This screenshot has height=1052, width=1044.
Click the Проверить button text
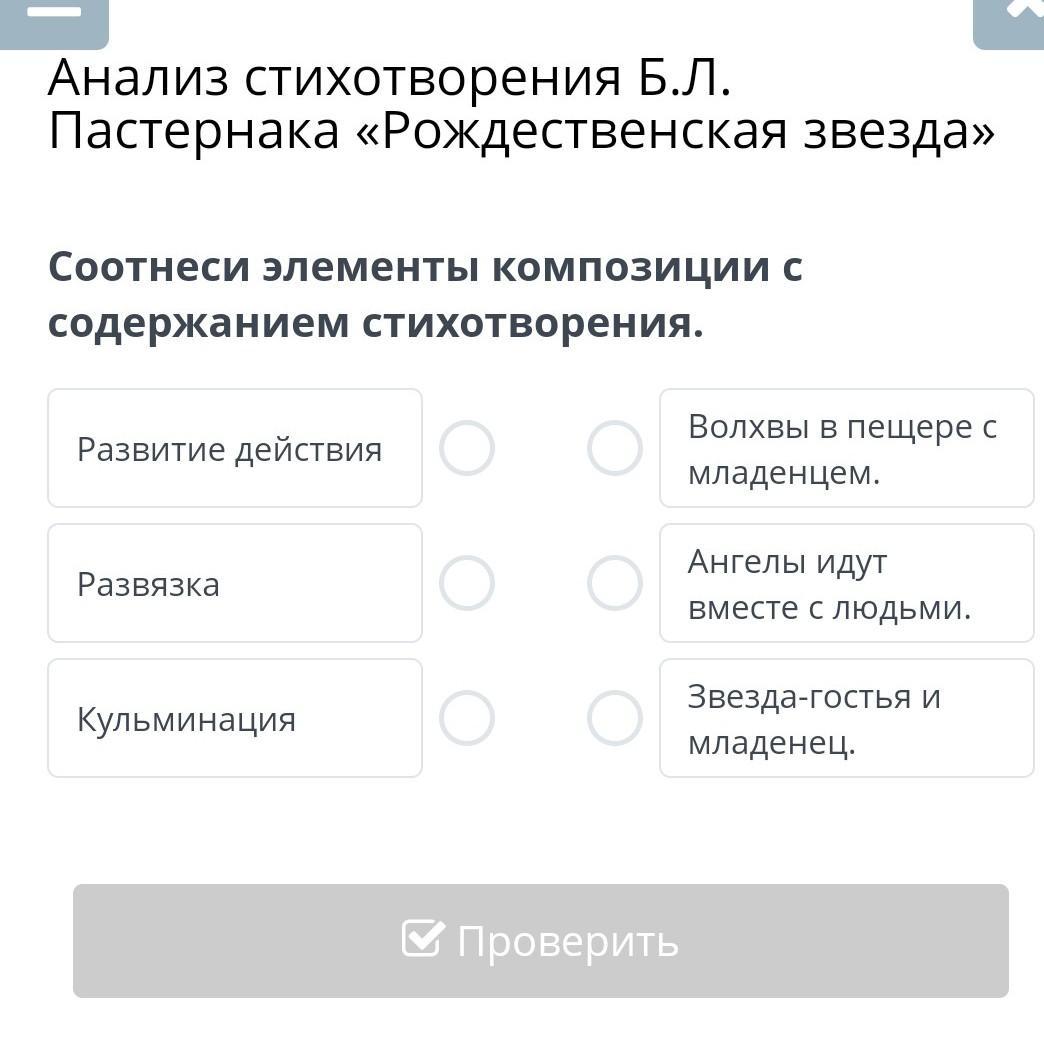[x=568, y=941]
